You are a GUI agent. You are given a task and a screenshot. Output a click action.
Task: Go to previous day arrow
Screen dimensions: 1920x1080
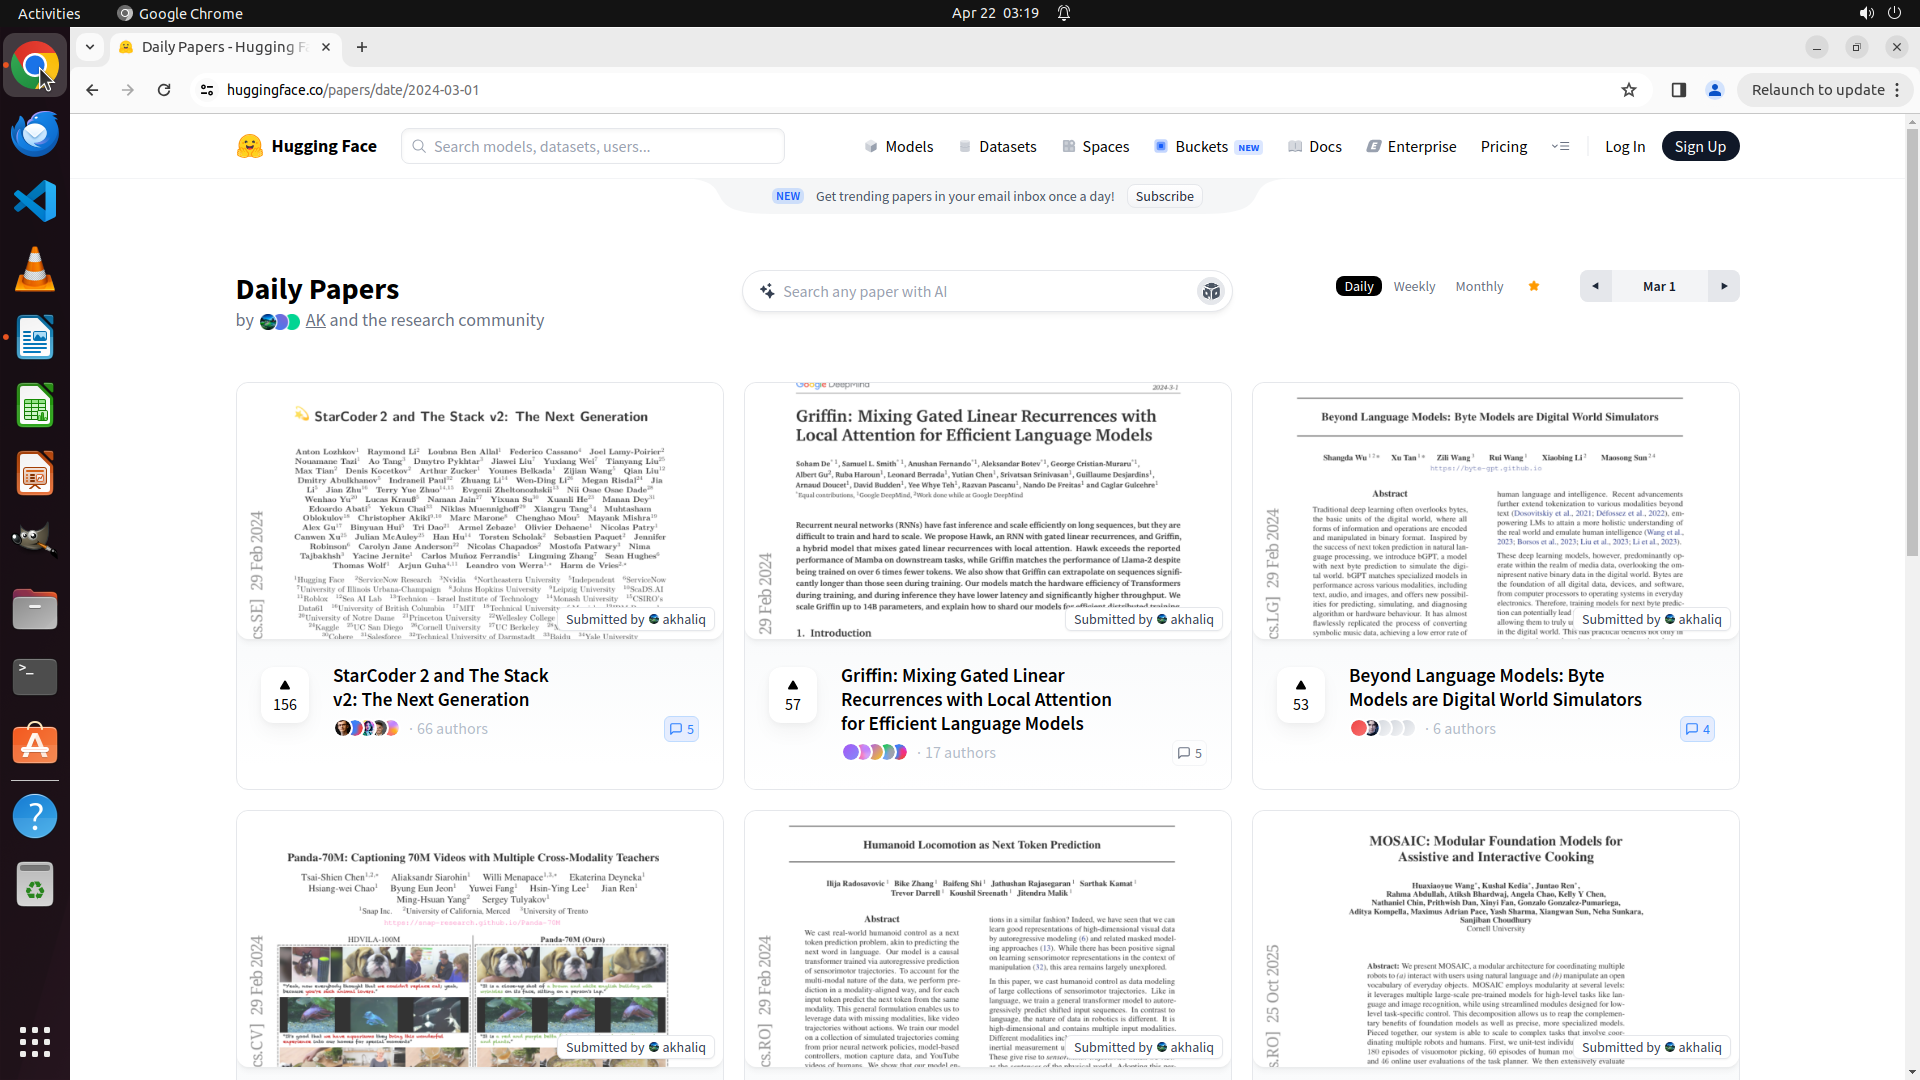click(1595, 286)
